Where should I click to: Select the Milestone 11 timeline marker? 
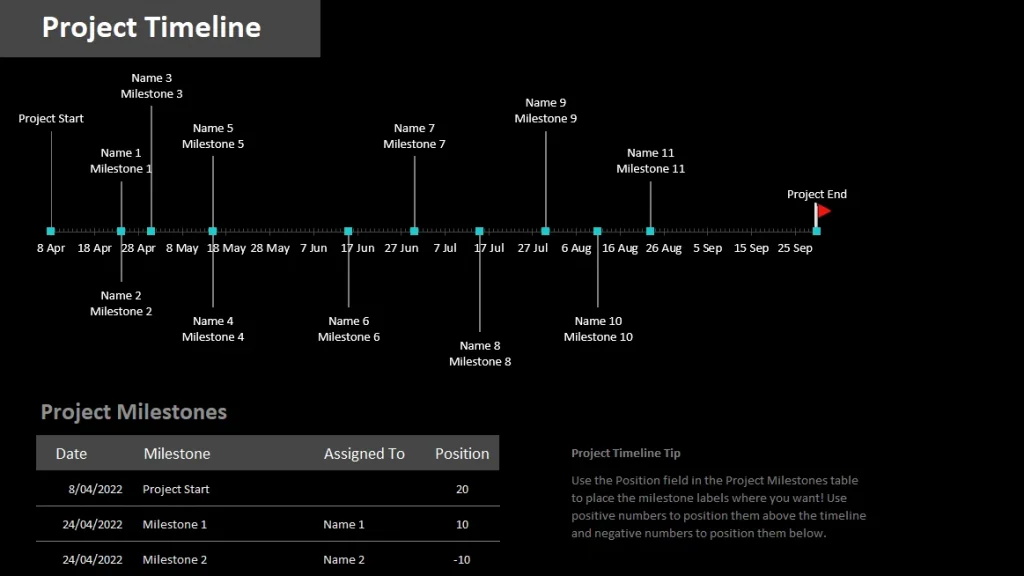650,231
